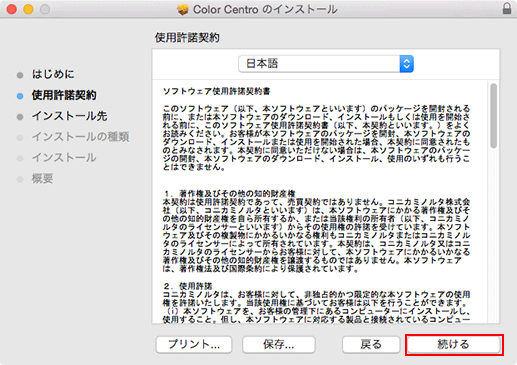Click the blue bullet beside 使用許諾契約
Screen dimensions: 517x365
tap(20, 96)
